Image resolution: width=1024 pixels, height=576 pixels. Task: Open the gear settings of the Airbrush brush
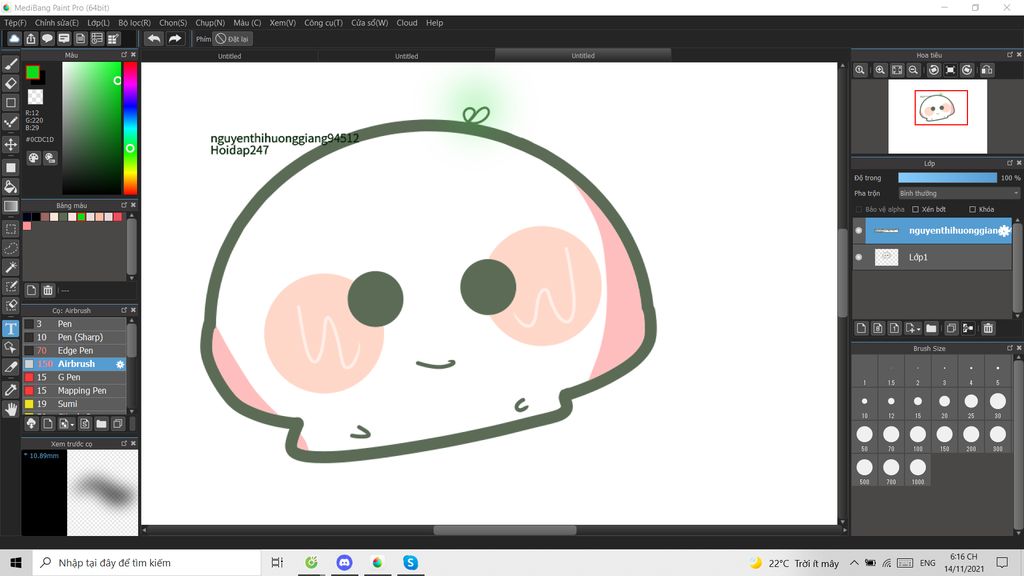[120, 364]
